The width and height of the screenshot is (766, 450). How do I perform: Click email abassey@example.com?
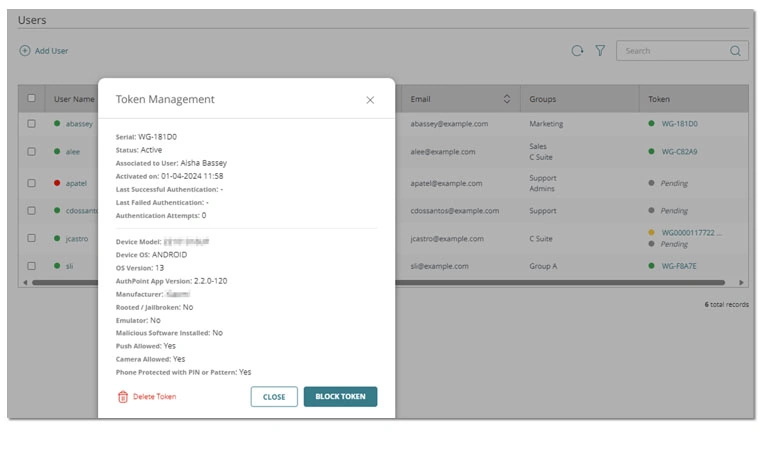click(x=449, y=124)
